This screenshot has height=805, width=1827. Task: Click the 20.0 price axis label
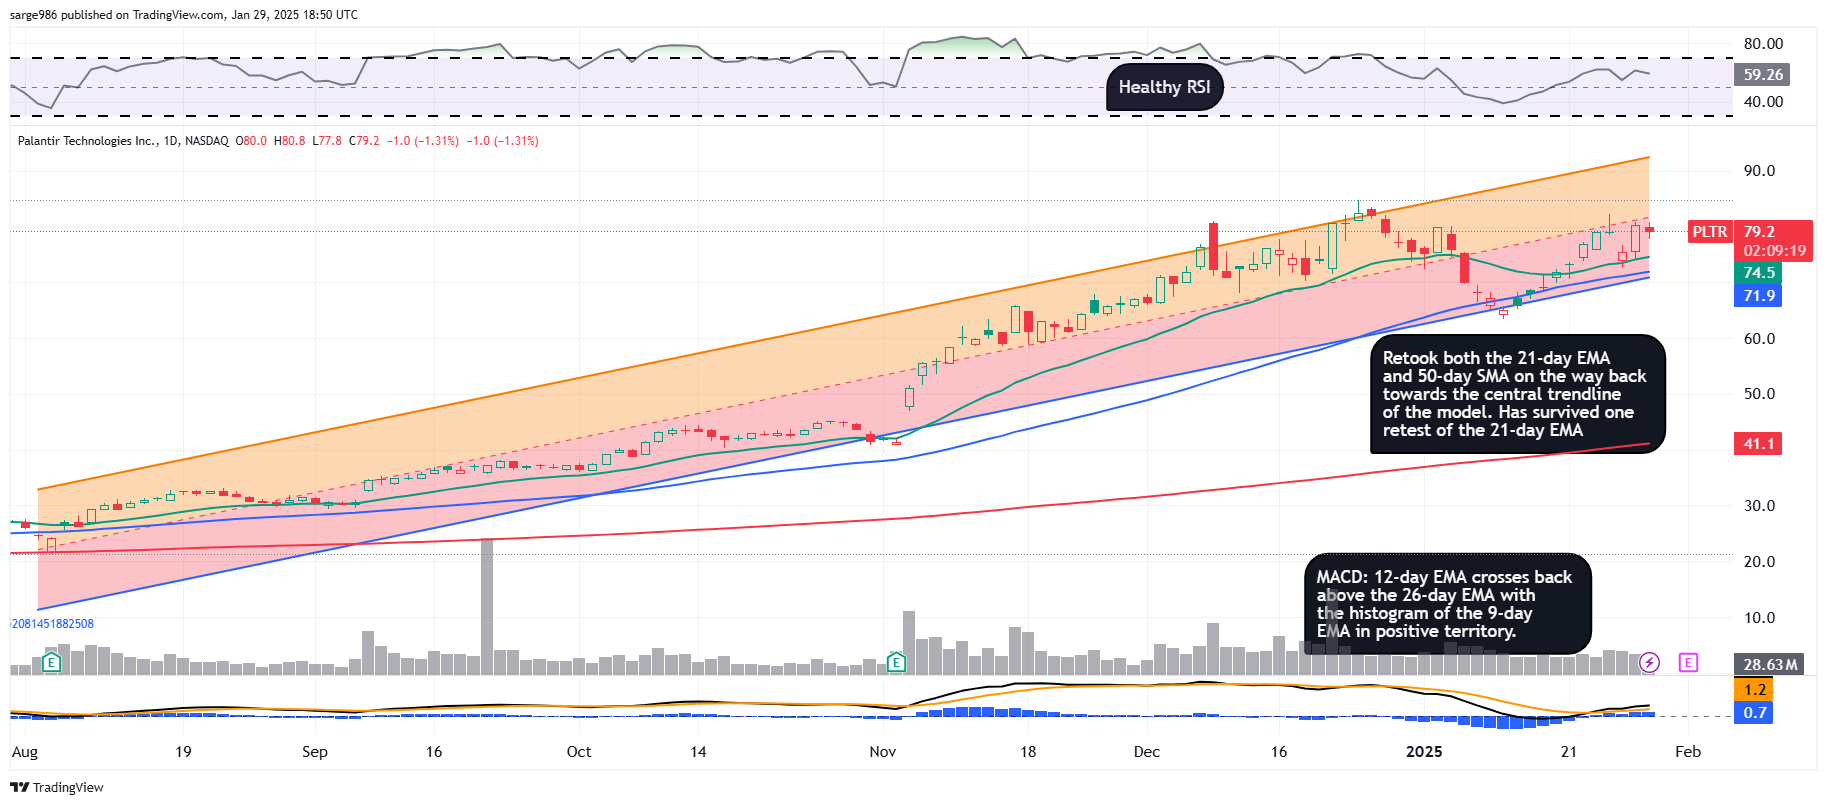(x=1760, y=562)
